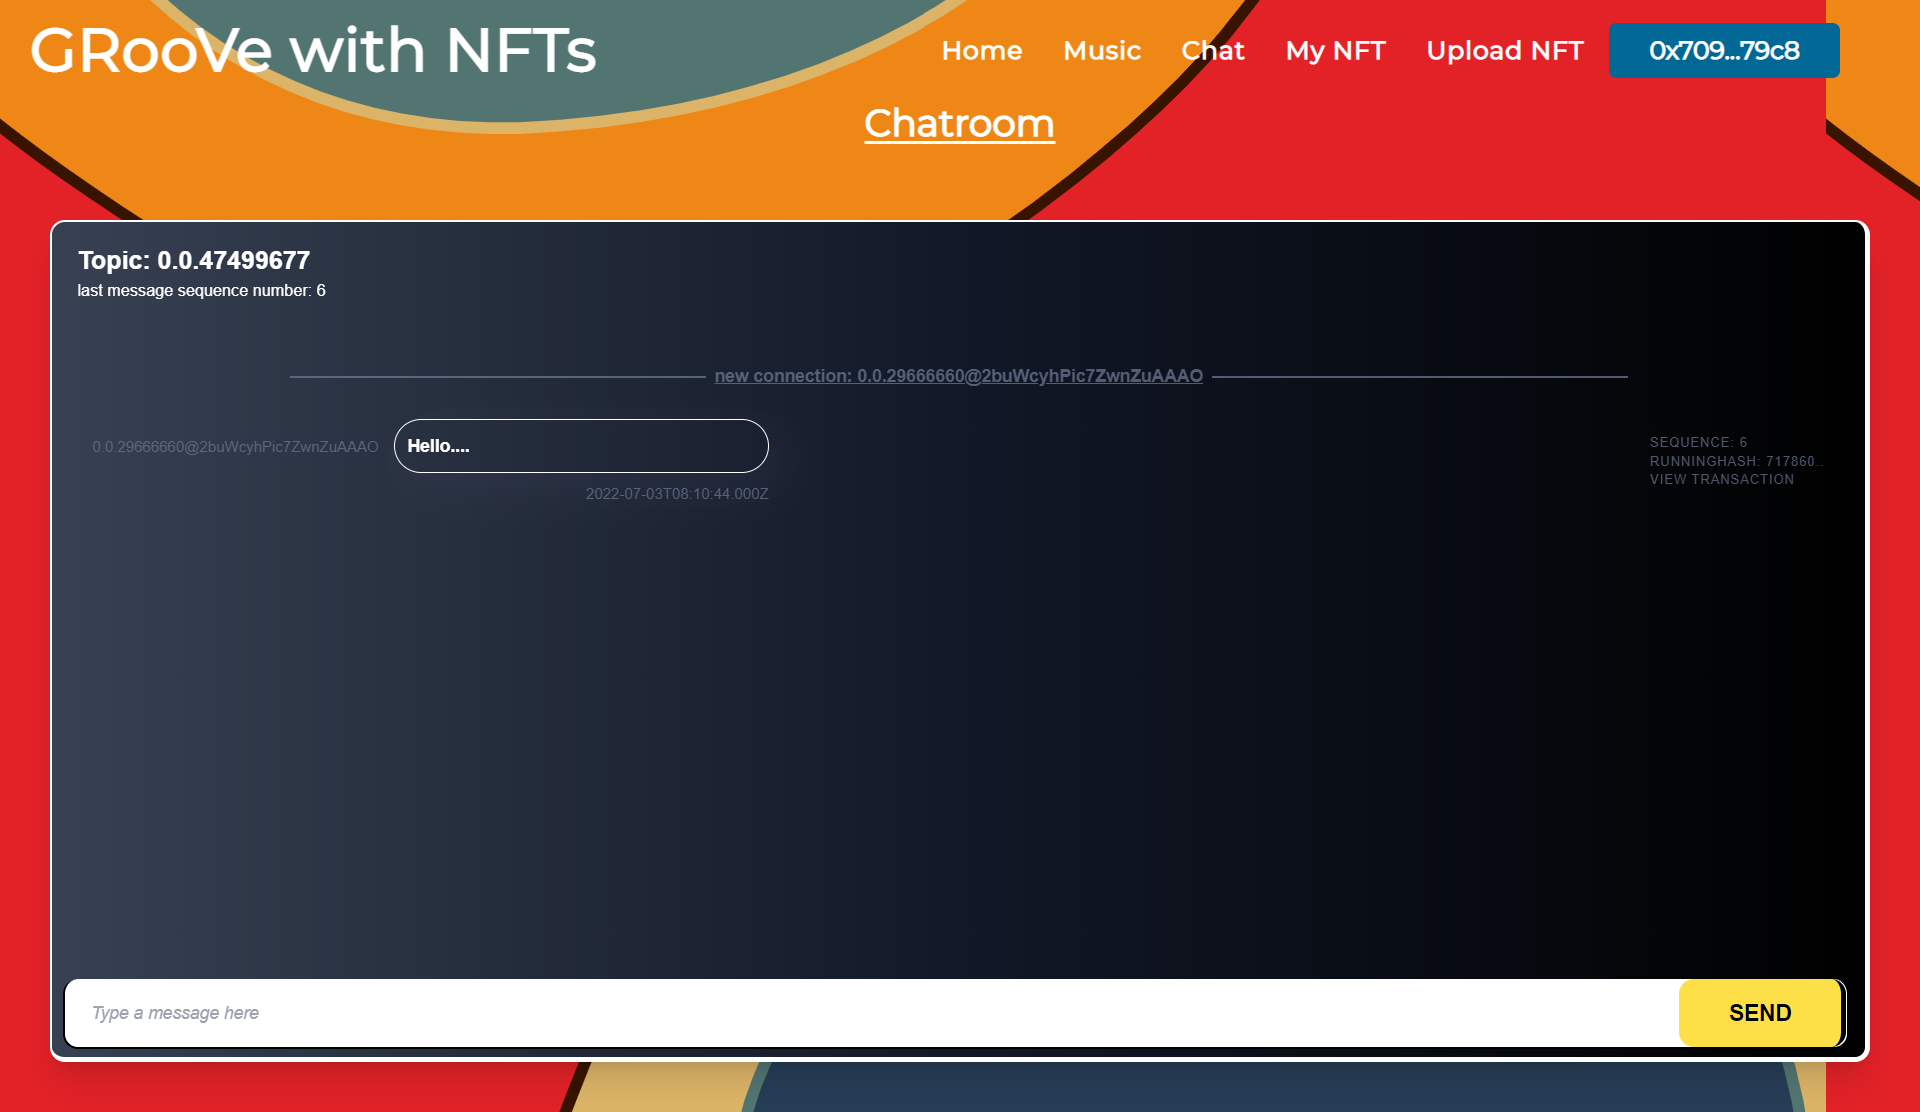Image resolution: width=1920 pixels, height=1112 pixels.
Task: Open the Chat nav link
Action: (1212, 50)
